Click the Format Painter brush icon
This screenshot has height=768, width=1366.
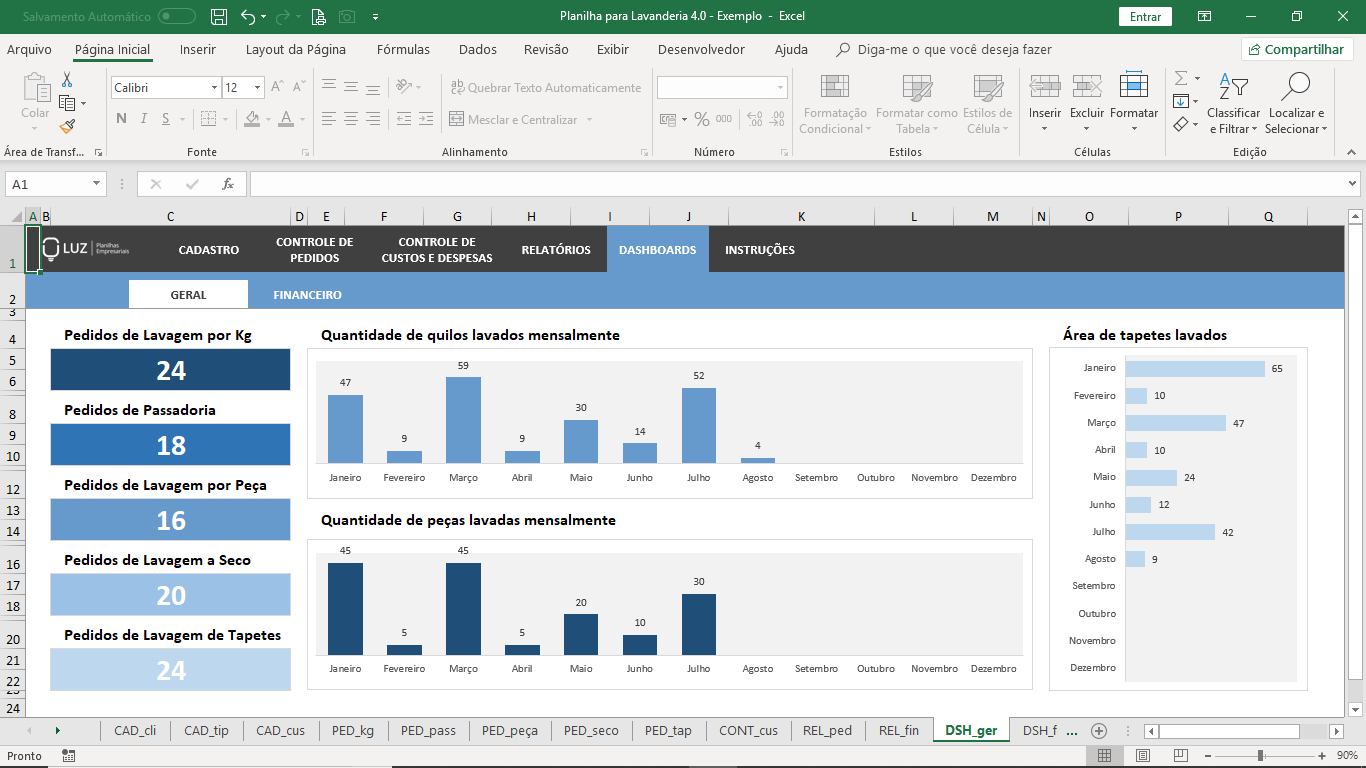click(67, 126)
